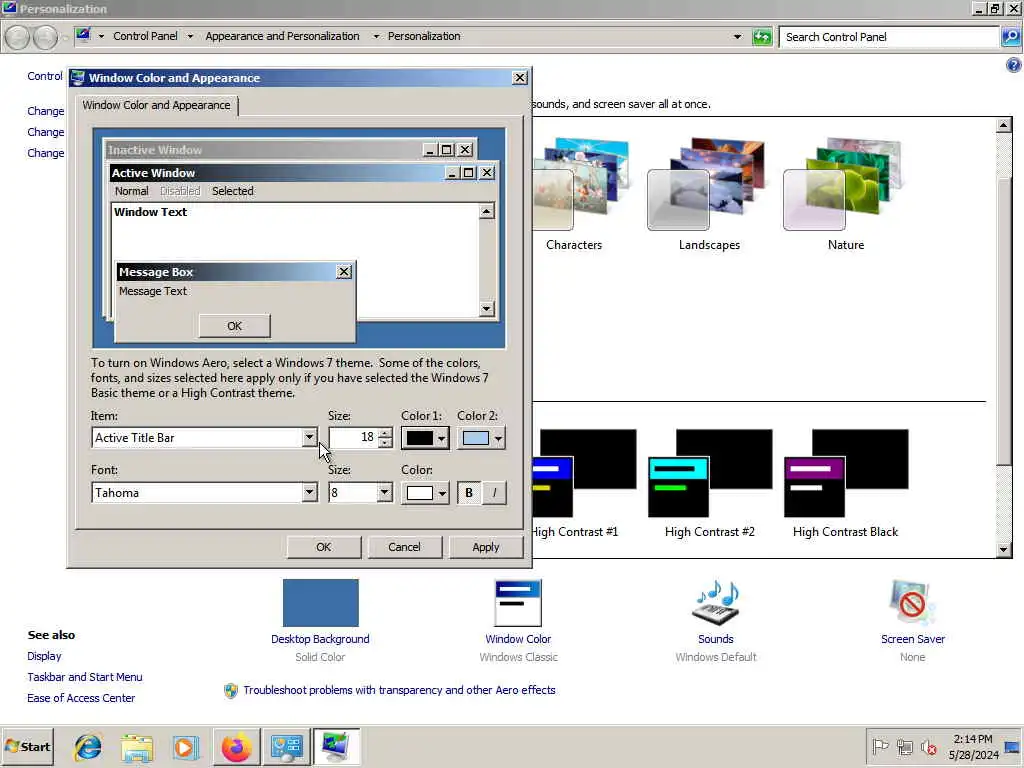Click the item Size value field showing 18
The width and height of the screenshot is (1024, 768).
353,438
